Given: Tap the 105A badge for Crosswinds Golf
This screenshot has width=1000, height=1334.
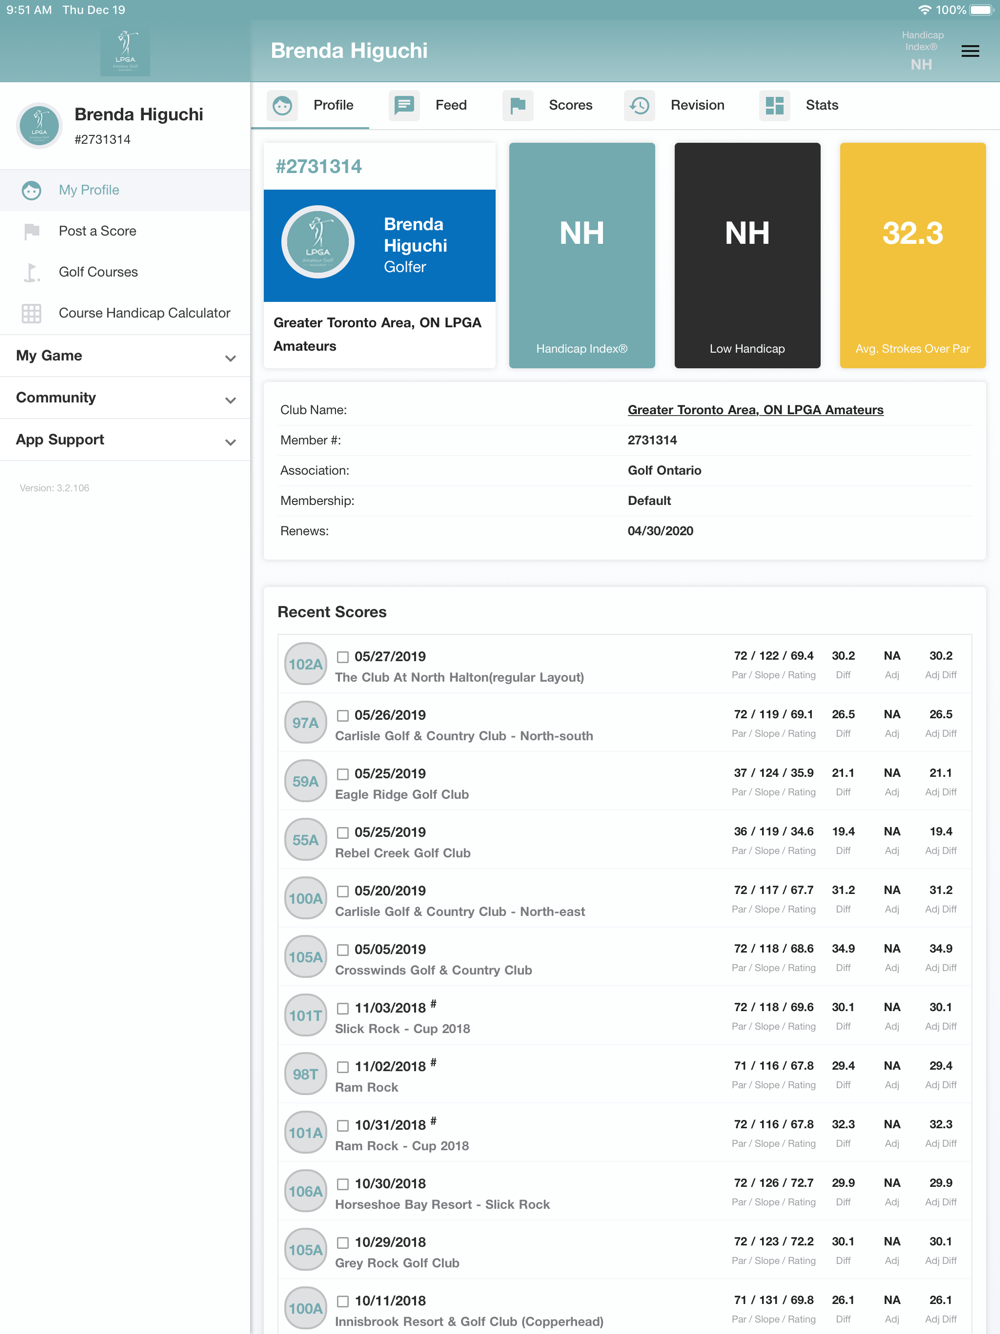Looking at the screenshot, I should (x=305, y=957).
